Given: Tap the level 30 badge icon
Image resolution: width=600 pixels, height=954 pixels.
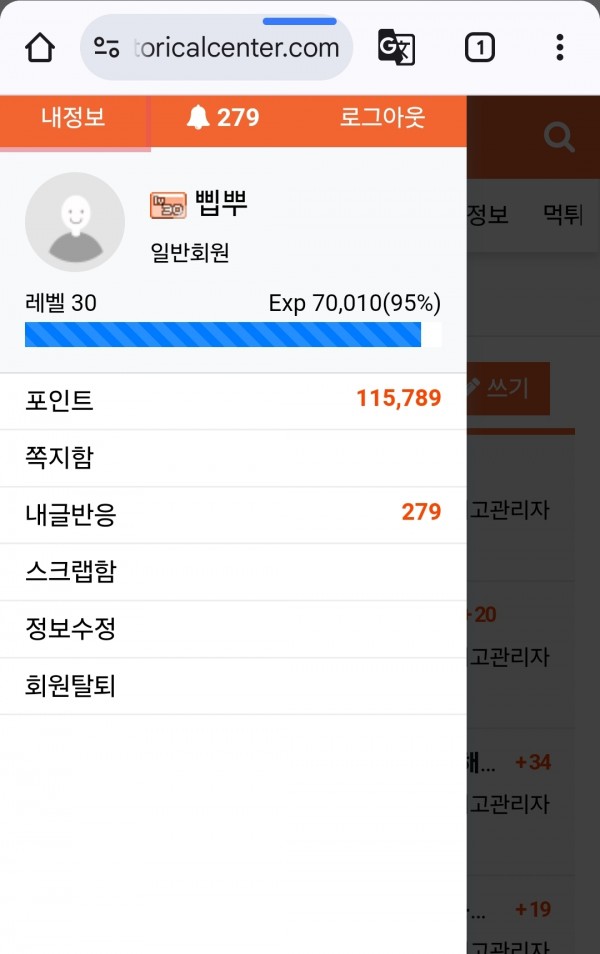Looking at the screenshot, I should (168, 205).
